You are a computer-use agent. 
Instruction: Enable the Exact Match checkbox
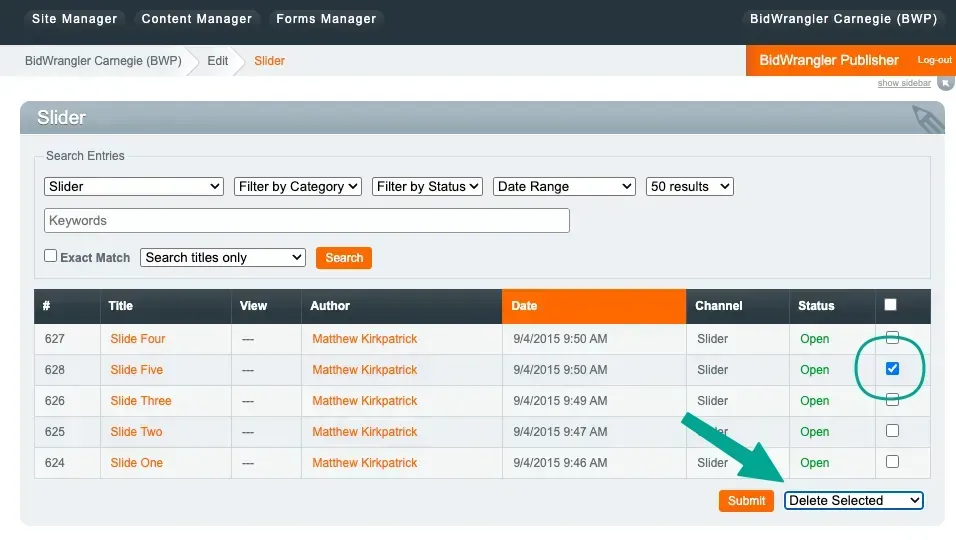pos(51,256)
